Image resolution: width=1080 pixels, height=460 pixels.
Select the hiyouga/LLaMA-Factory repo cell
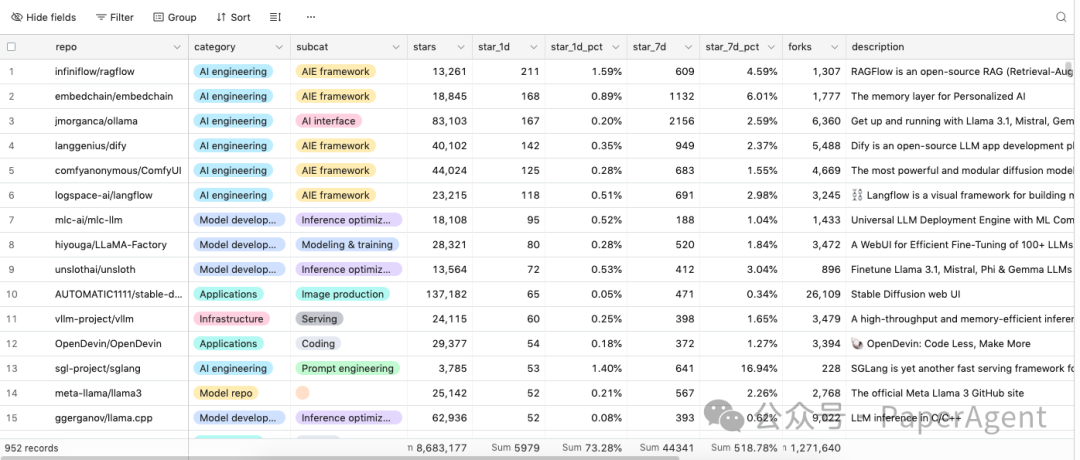pyautogui.click(x=110, y=245)
